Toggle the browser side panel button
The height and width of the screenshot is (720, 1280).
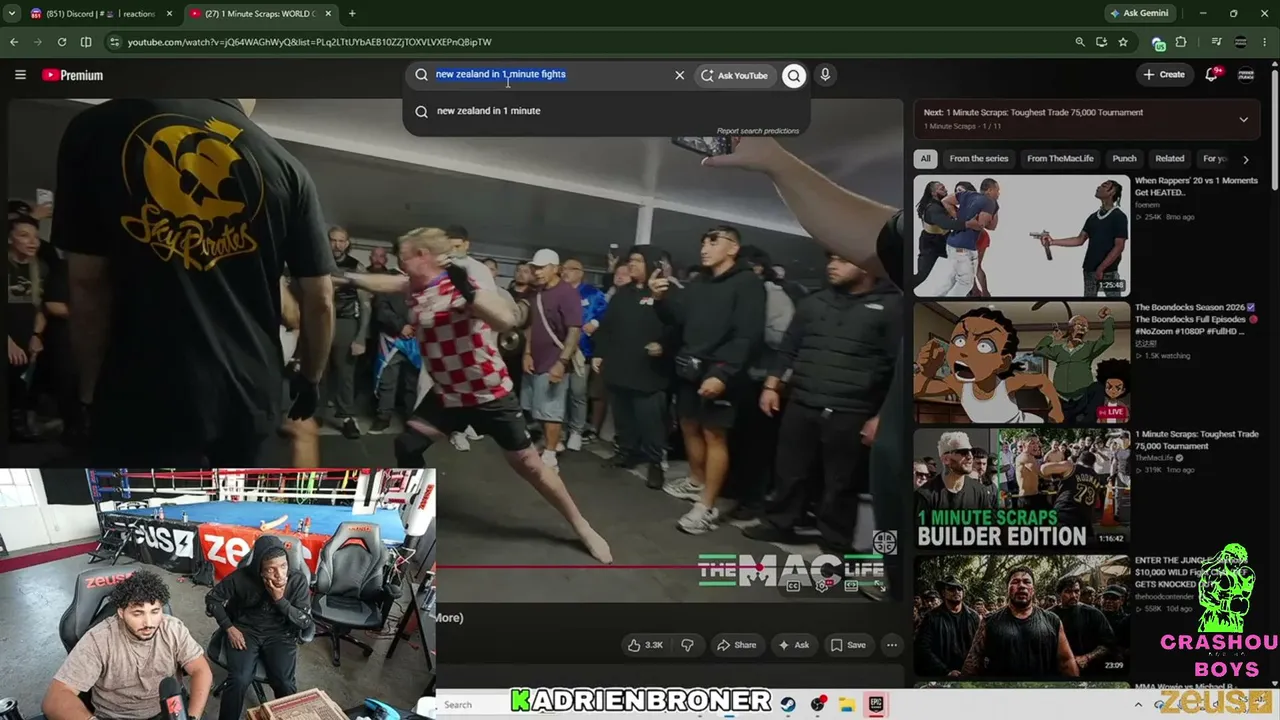(x=86, y=42)
